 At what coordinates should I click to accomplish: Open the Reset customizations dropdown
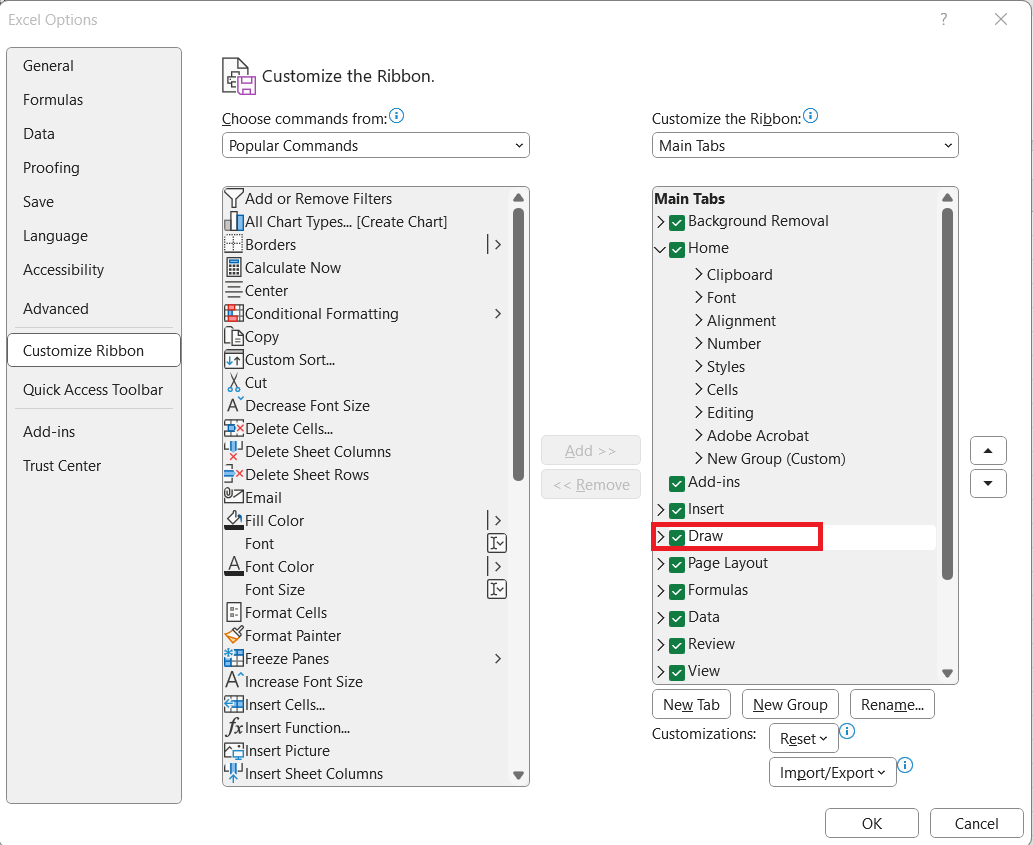(x=804, y=738)
